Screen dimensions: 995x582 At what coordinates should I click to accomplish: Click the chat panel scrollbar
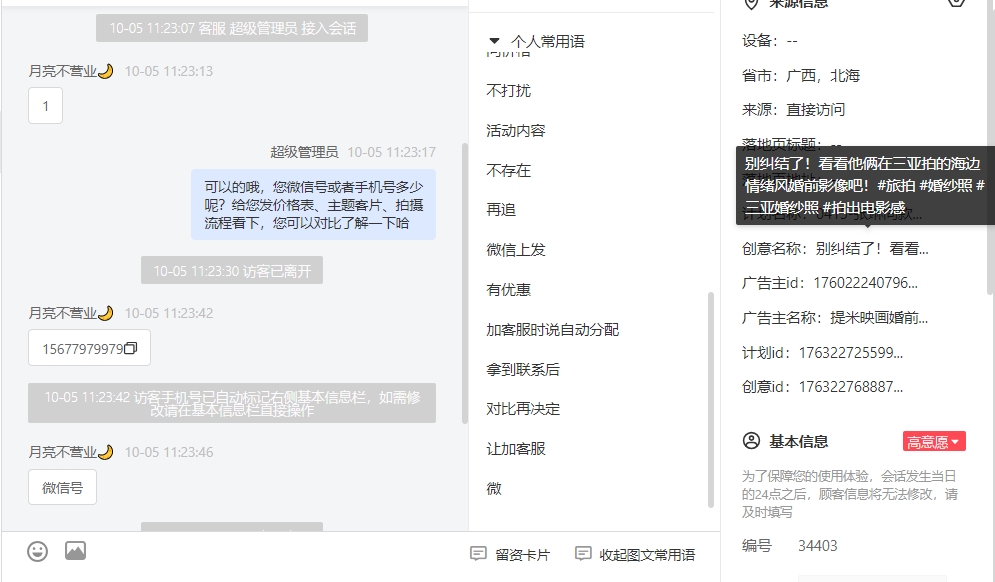coord(465,283)
